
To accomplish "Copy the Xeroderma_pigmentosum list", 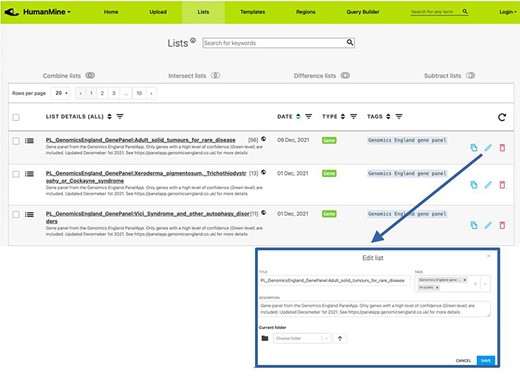I will pos(474,185).
